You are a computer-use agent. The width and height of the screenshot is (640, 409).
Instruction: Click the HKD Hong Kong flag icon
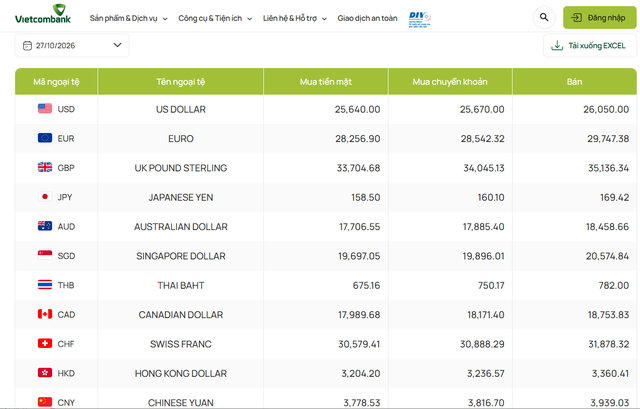point(45,373)
